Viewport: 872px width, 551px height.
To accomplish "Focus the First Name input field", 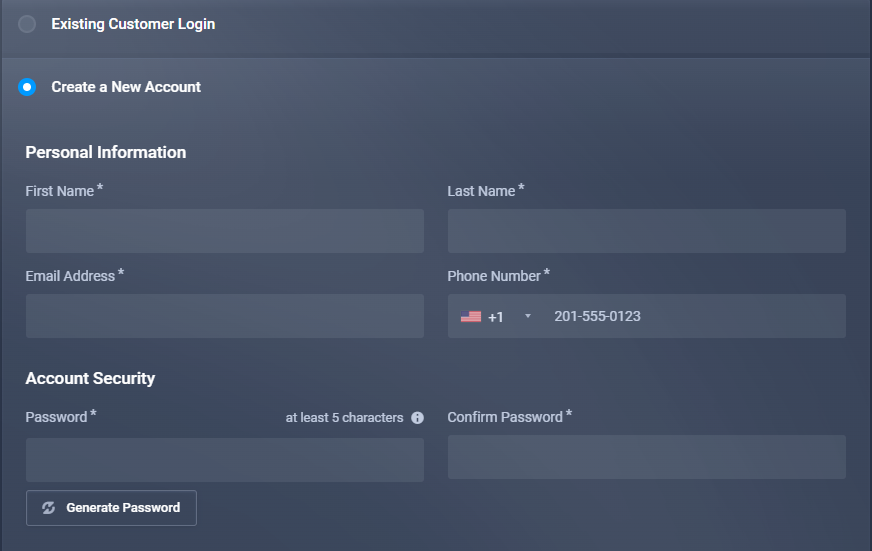I will click(224, 231).
